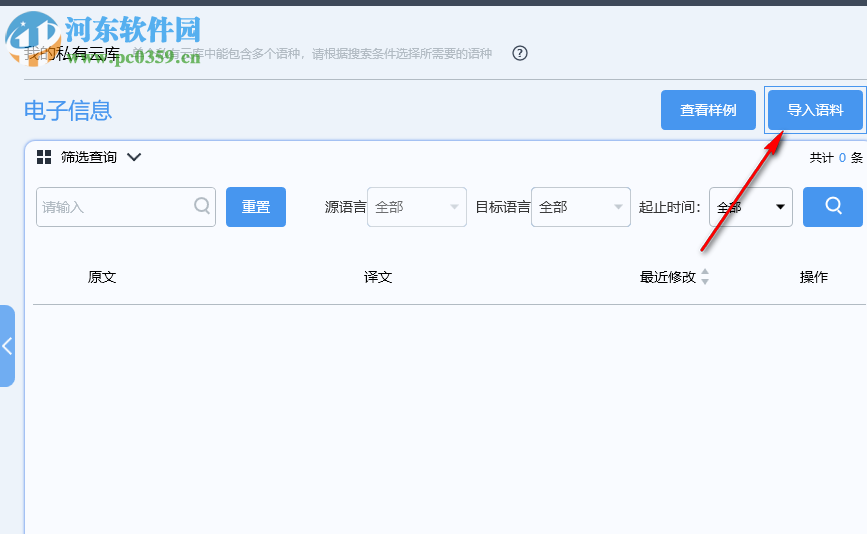Image resolution: width=867 pixels, height=534 pixels.
Task: Focus the 请输入 search field
Action: (x=126, y=207)
